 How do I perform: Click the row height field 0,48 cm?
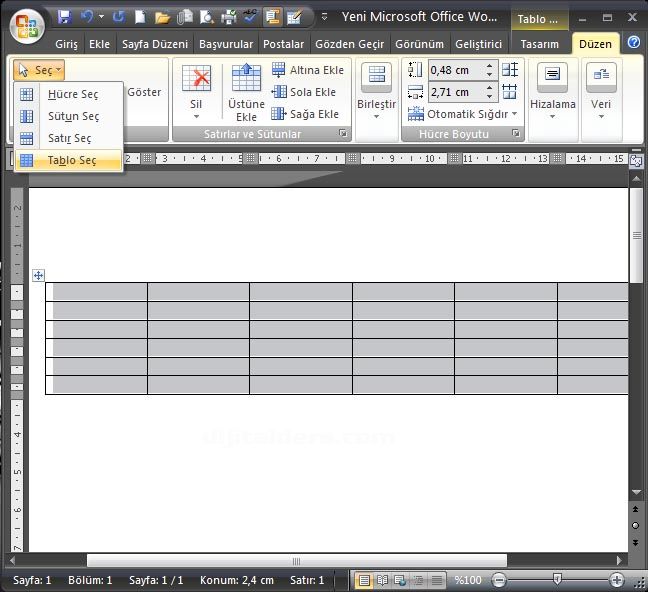[x=455, y=70]
